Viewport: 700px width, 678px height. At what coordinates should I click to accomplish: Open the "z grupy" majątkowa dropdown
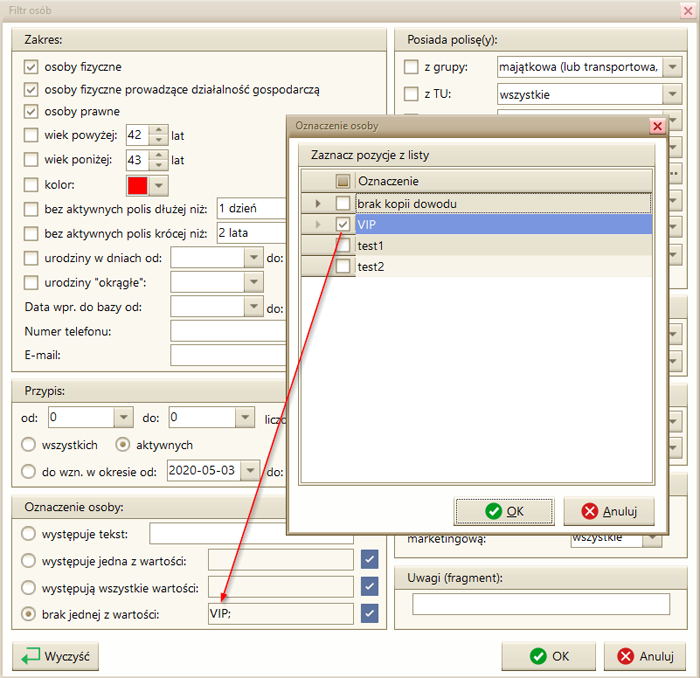(673, 67)
